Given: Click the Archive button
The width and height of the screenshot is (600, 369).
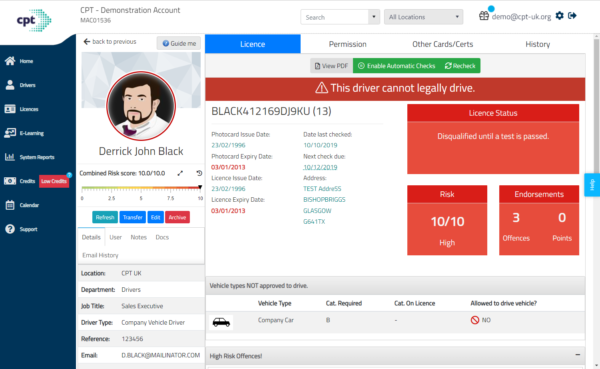Looking at the screenshot, I should tap(177, 217).
